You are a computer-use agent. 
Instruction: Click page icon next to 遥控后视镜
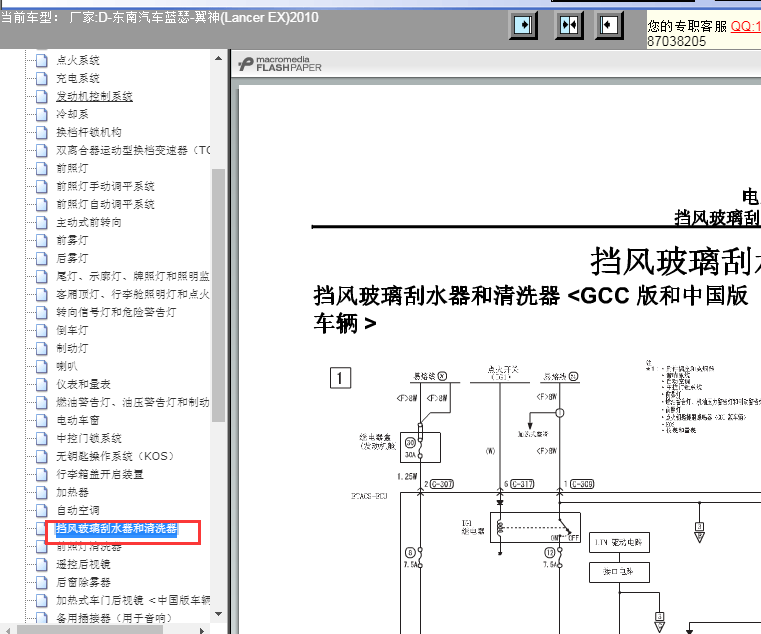(42, 564)
